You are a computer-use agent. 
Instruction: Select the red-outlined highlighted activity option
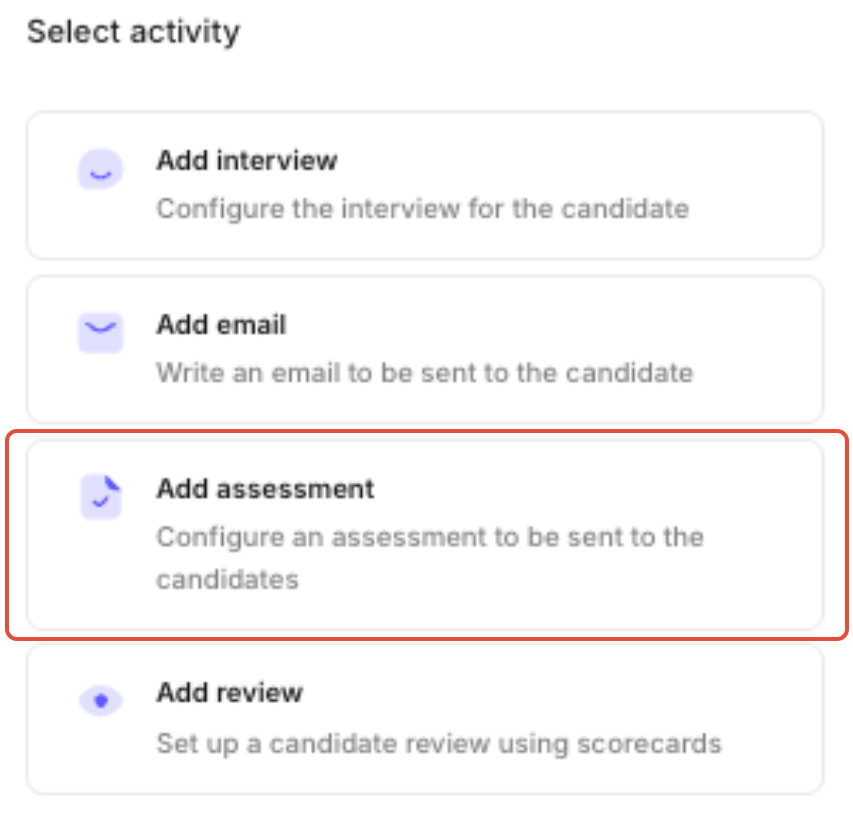[x=427, y=534]
